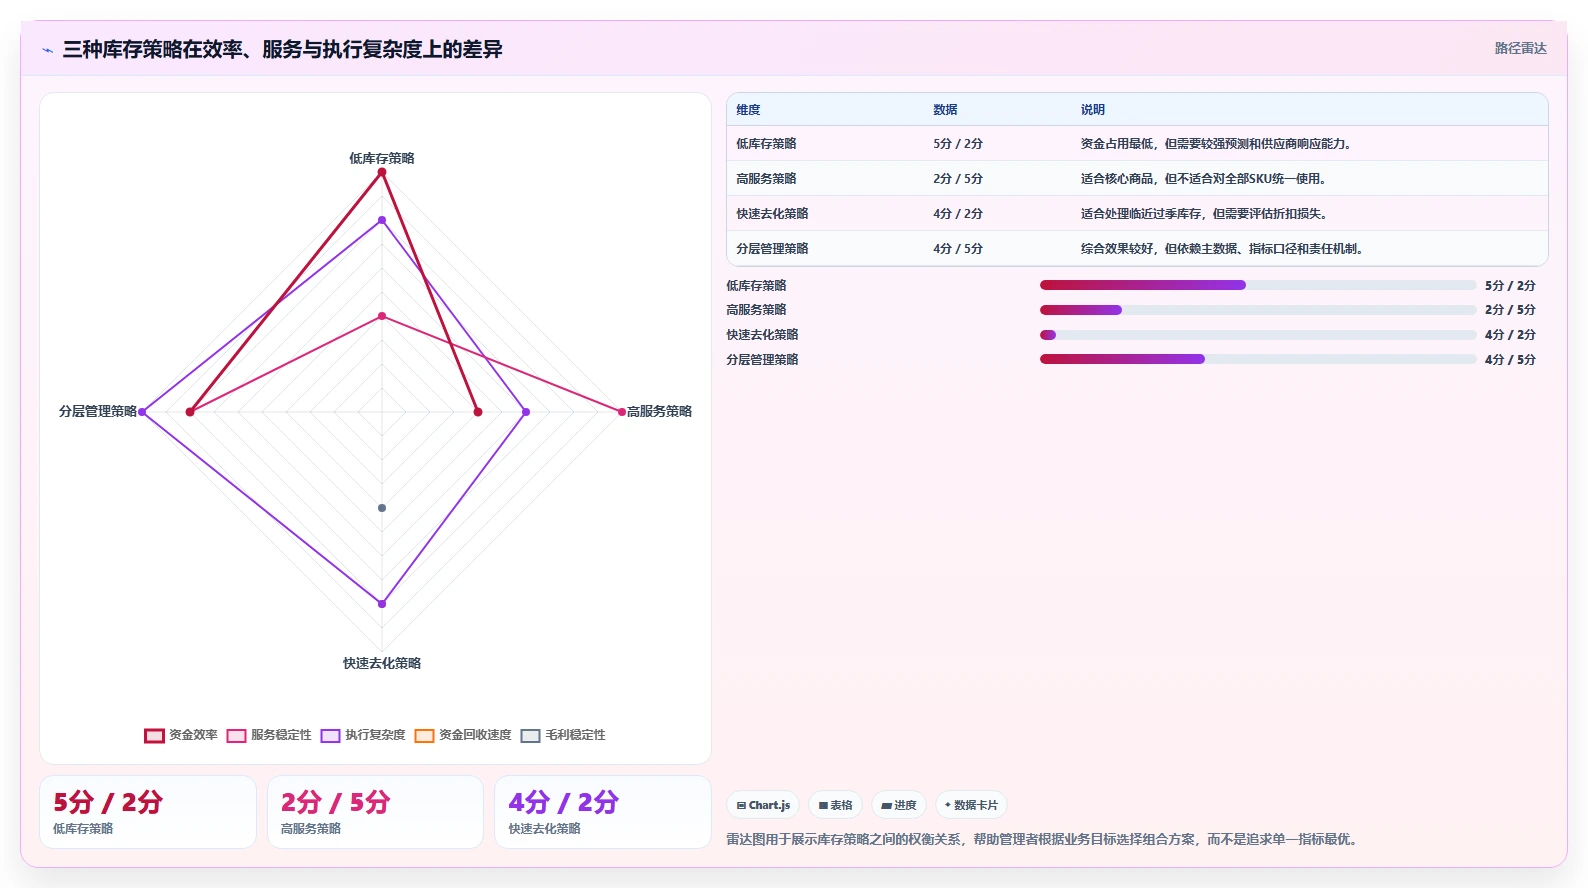Toggle the 毛利稳定性 legend swatch
The height and width of the screenshot is (888, 1588).
531,735
